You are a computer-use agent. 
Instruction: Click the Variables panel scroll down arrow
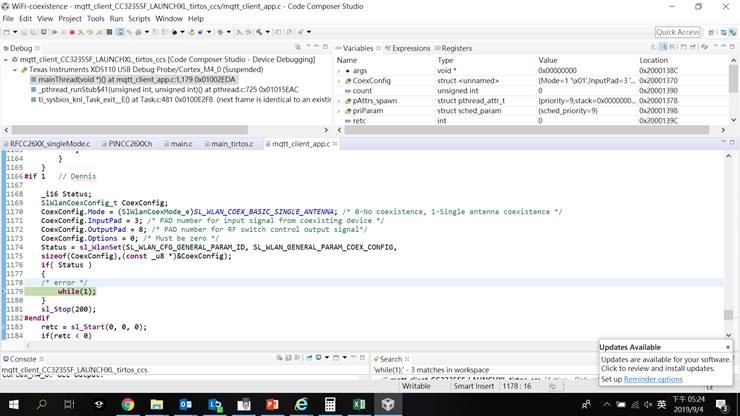coord(733,120)
